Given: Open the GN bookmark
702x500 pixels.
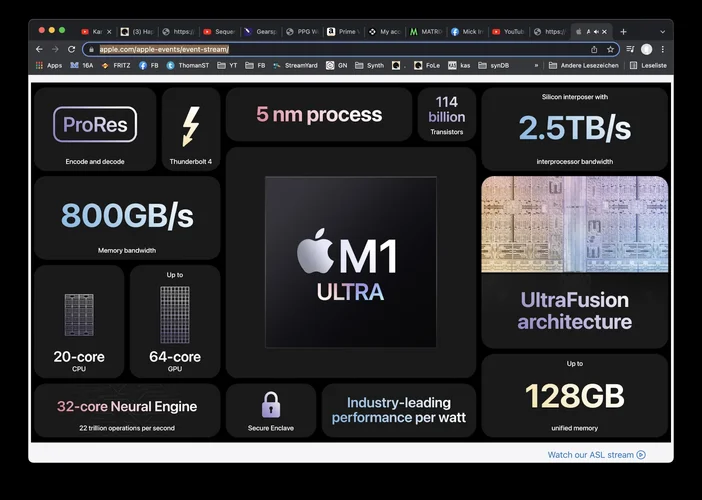Looking at the screenshot, I should [336, 65].
